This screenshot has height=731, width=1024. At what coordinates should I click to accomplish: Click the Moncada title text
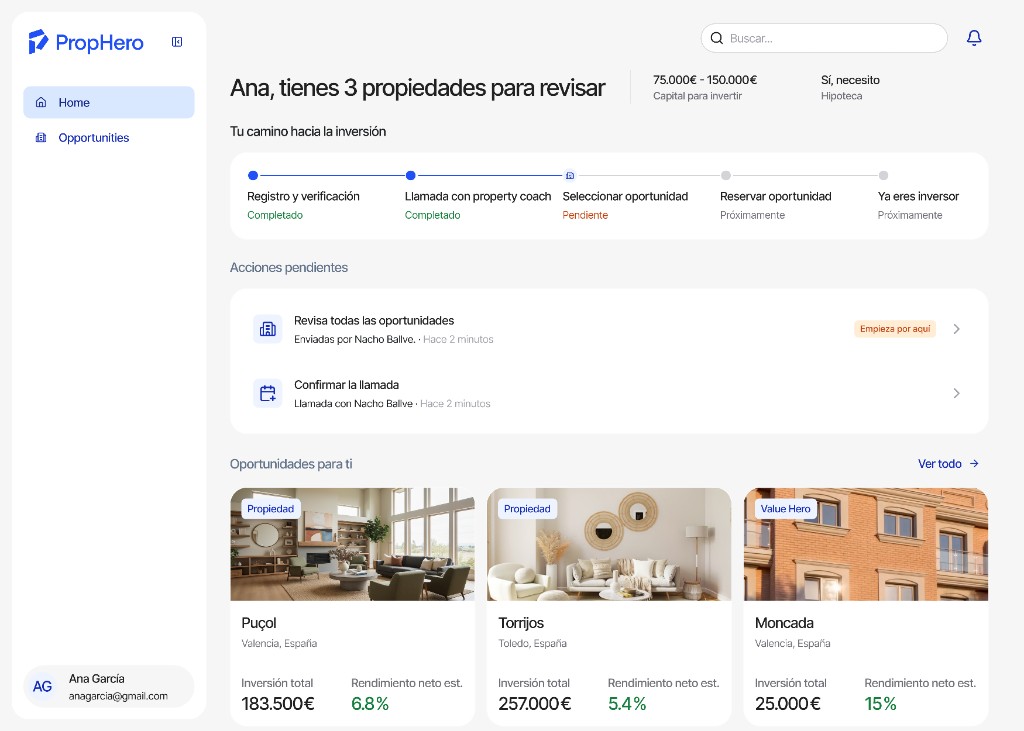tap(784, 623)
